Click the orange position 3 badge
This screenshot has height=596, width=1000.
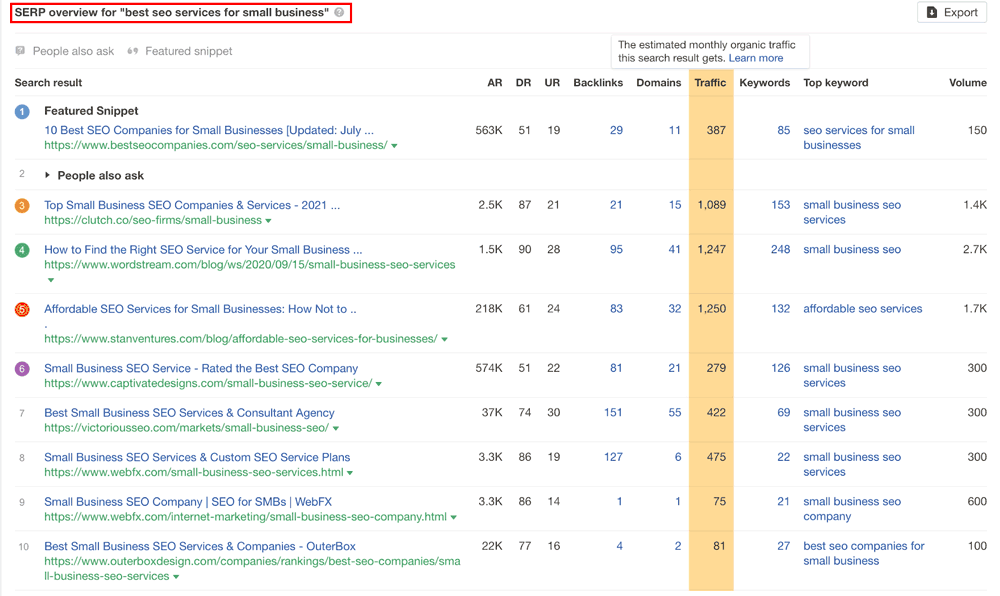[x=22, y=206]
